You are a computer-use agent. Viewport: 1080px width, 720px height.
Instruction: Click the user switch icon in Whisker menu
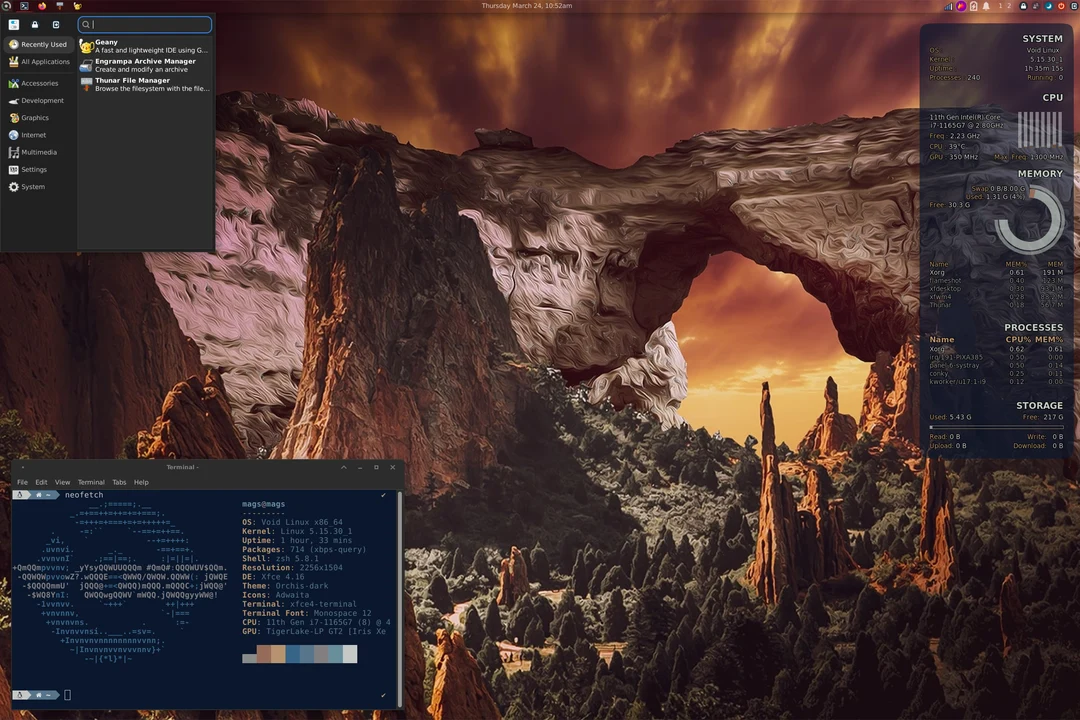(x=56, y=24)
